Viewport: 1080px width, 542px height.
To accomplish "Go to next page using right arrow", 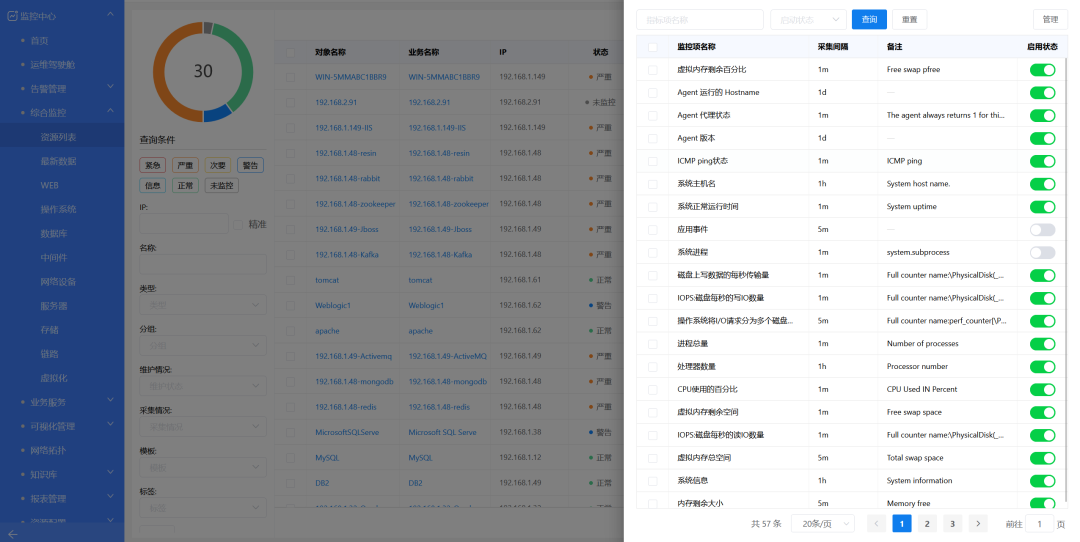I will coord(978,523).
